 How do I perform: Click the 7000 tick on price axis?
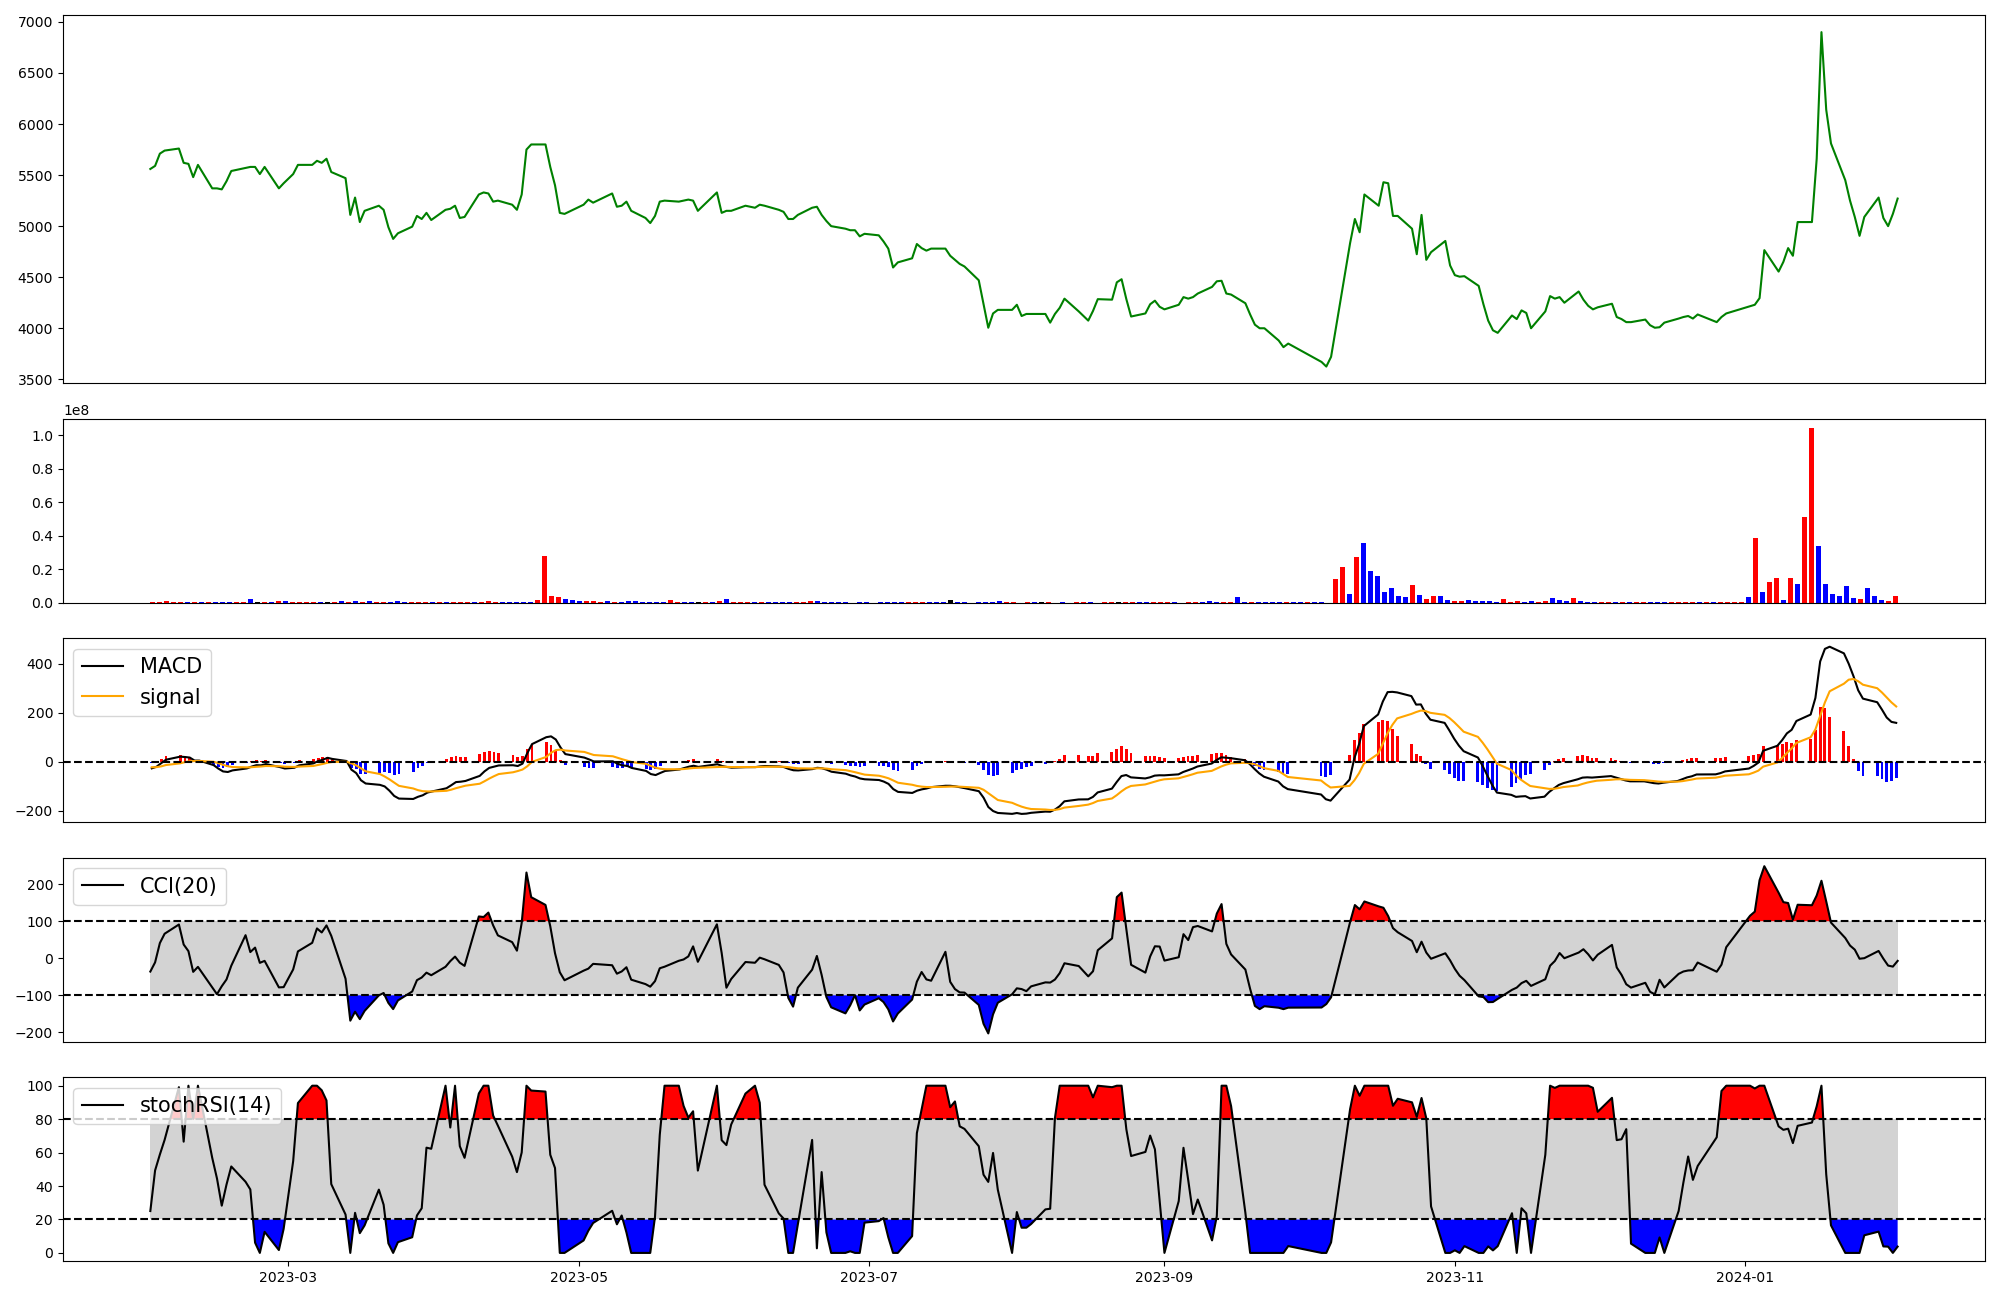35,22
